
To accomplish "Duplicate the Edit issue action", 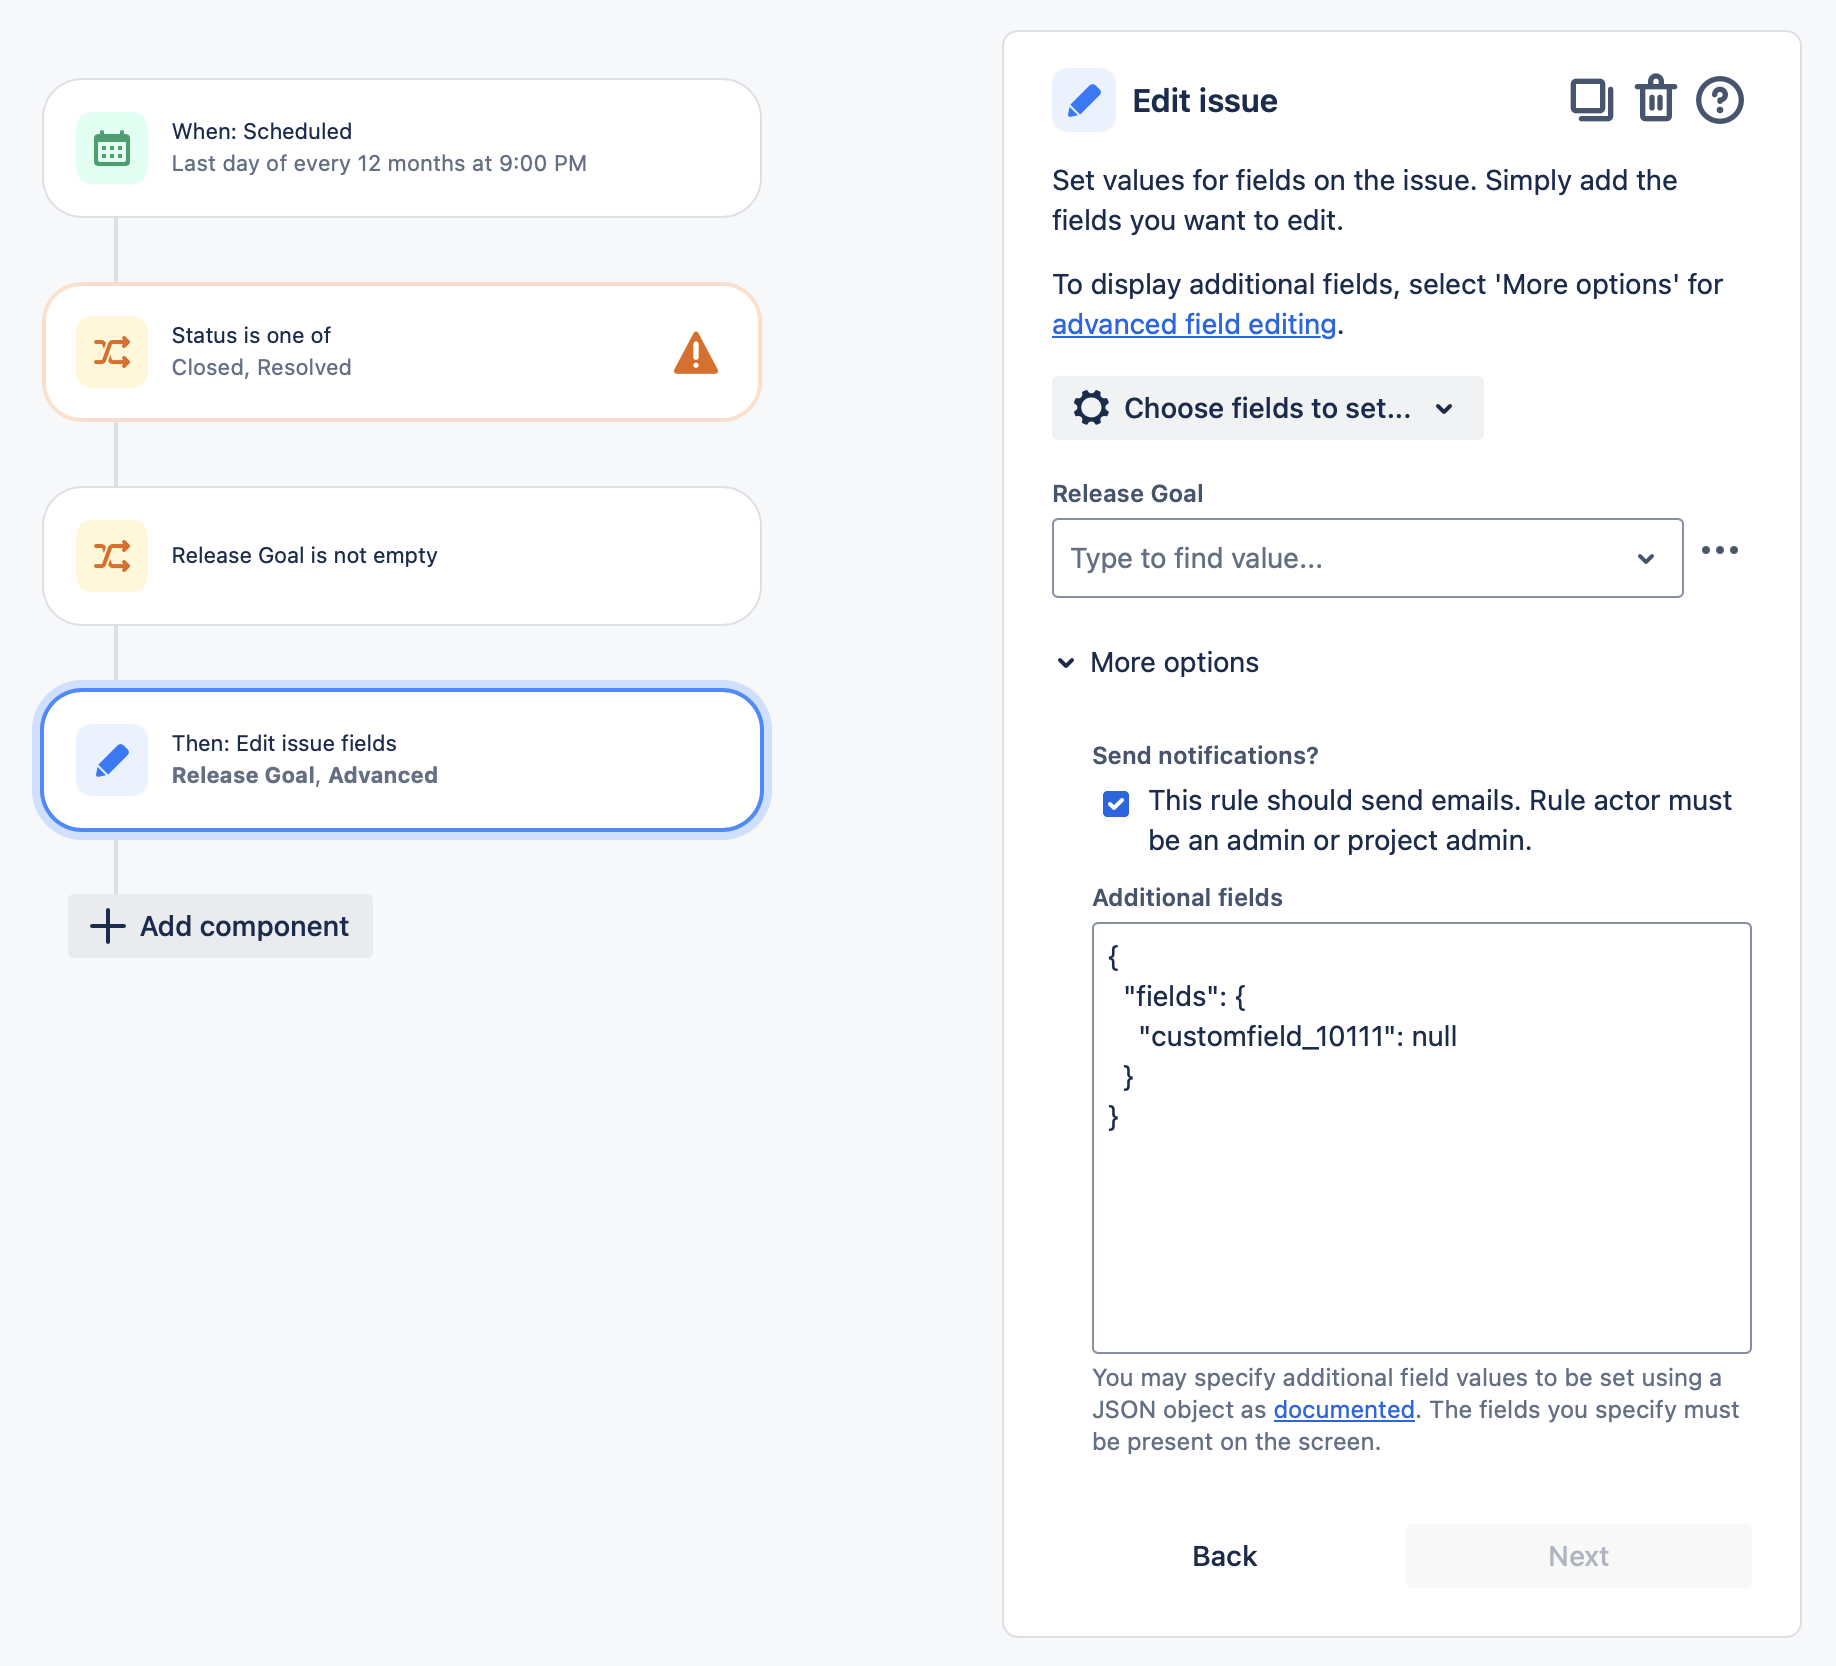I will (1591, 100).
